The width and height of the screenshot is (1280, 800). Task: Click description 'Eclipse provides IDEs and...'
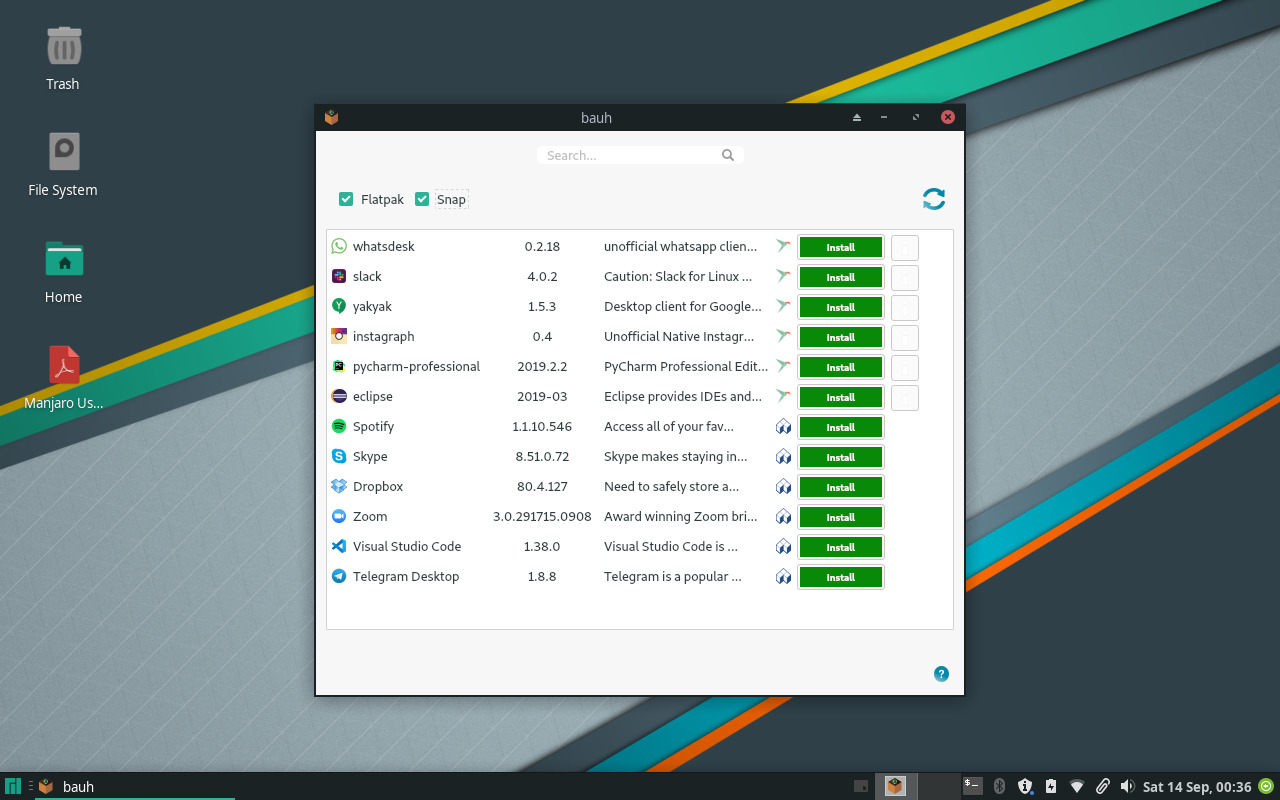(683, 396)
